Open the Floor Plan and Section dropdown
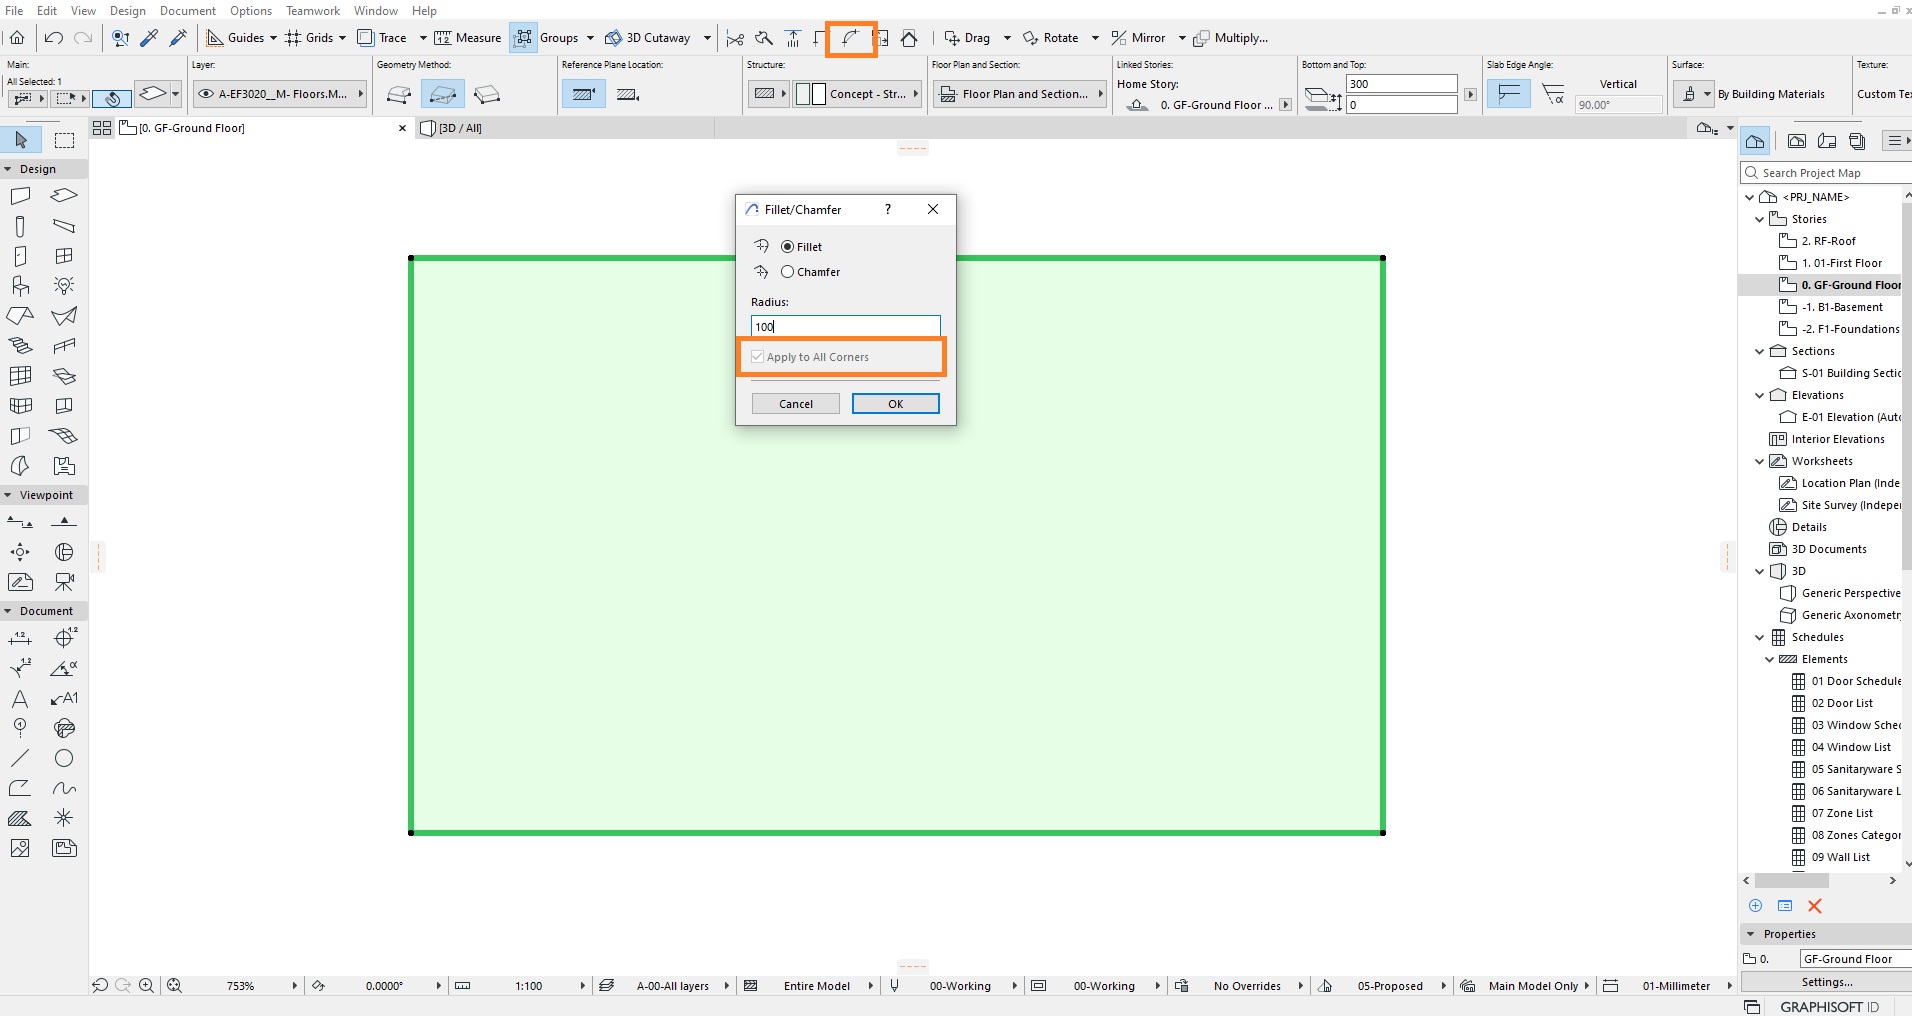This screenshot has width=1912, height=1016. click(x=1020, y=94)
